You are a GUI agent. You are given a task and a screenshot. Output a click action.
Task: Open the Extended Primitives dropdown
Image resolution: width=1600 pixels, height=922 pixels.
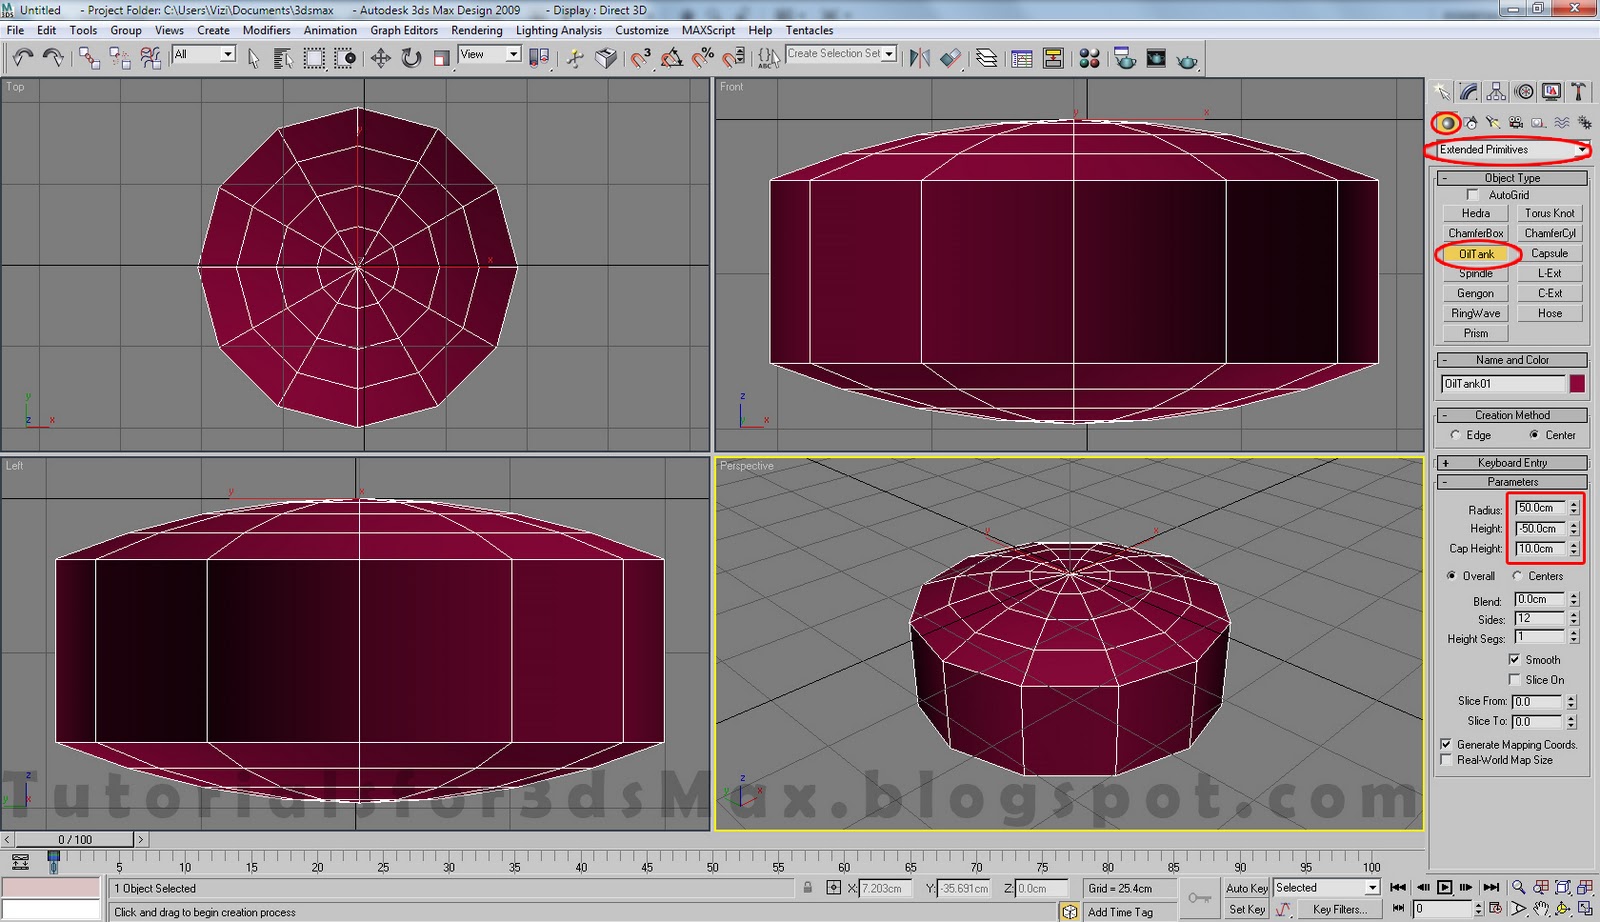(x=1583, y=150)
